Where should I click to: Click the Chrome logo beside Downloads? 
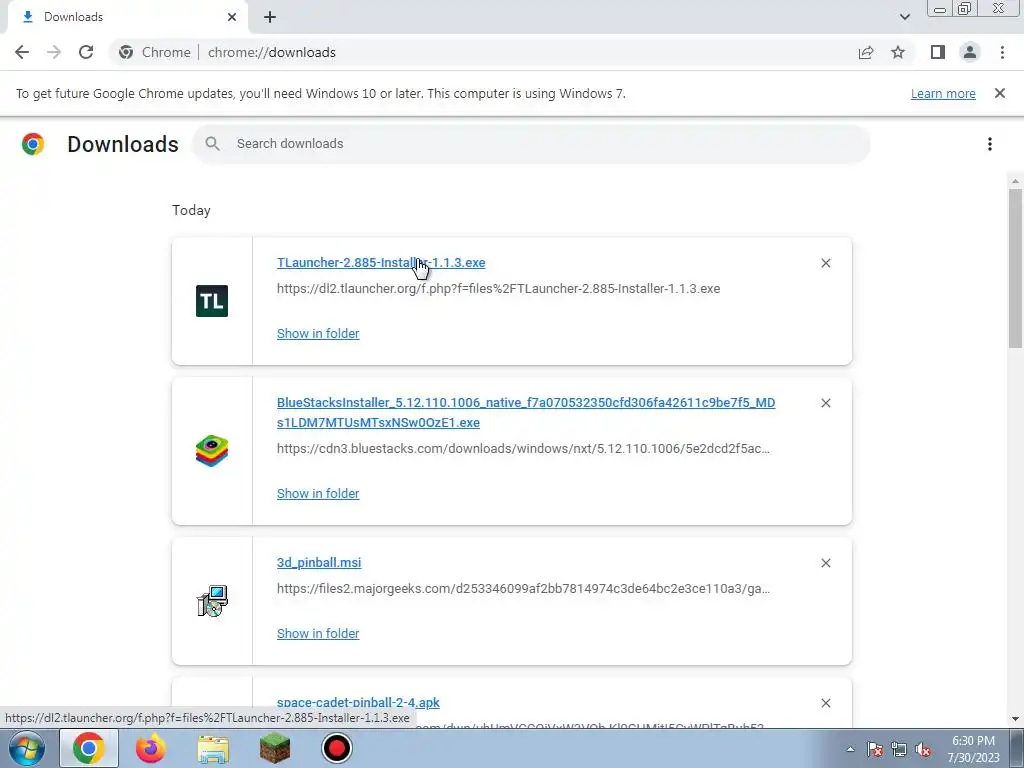pyautogui.click(x=33, y=144)
